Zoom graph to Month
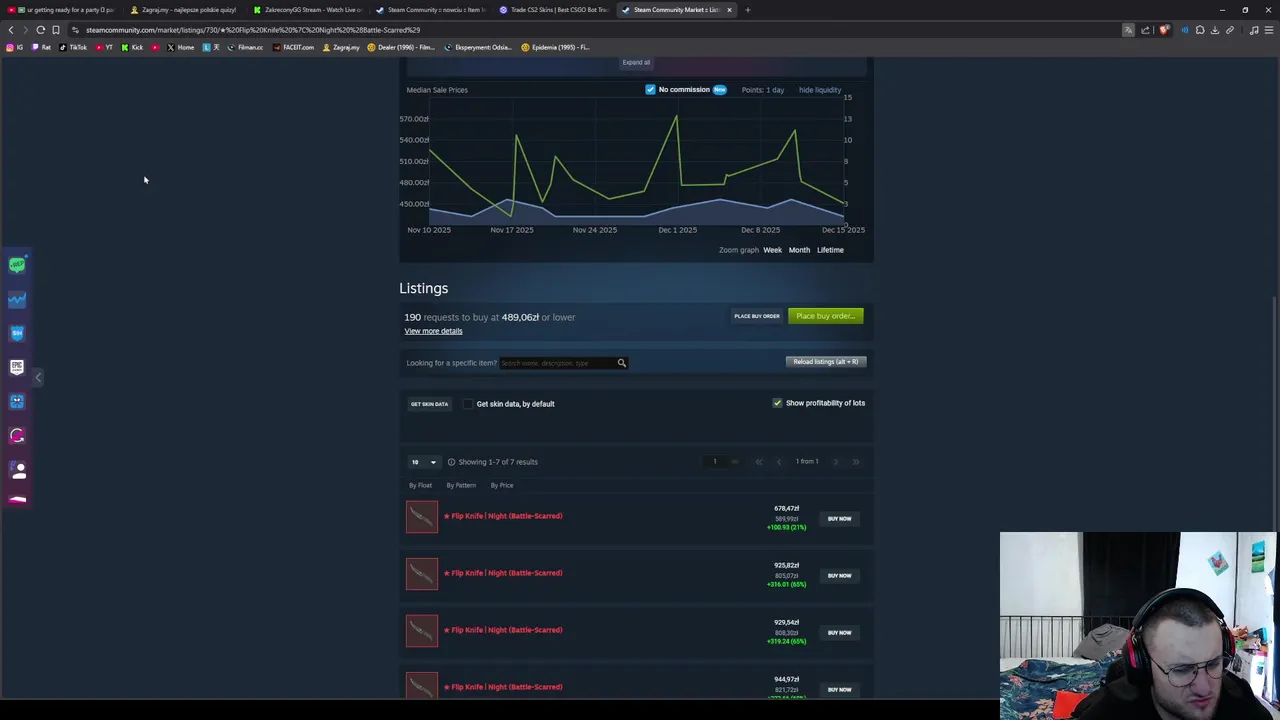 799,250
